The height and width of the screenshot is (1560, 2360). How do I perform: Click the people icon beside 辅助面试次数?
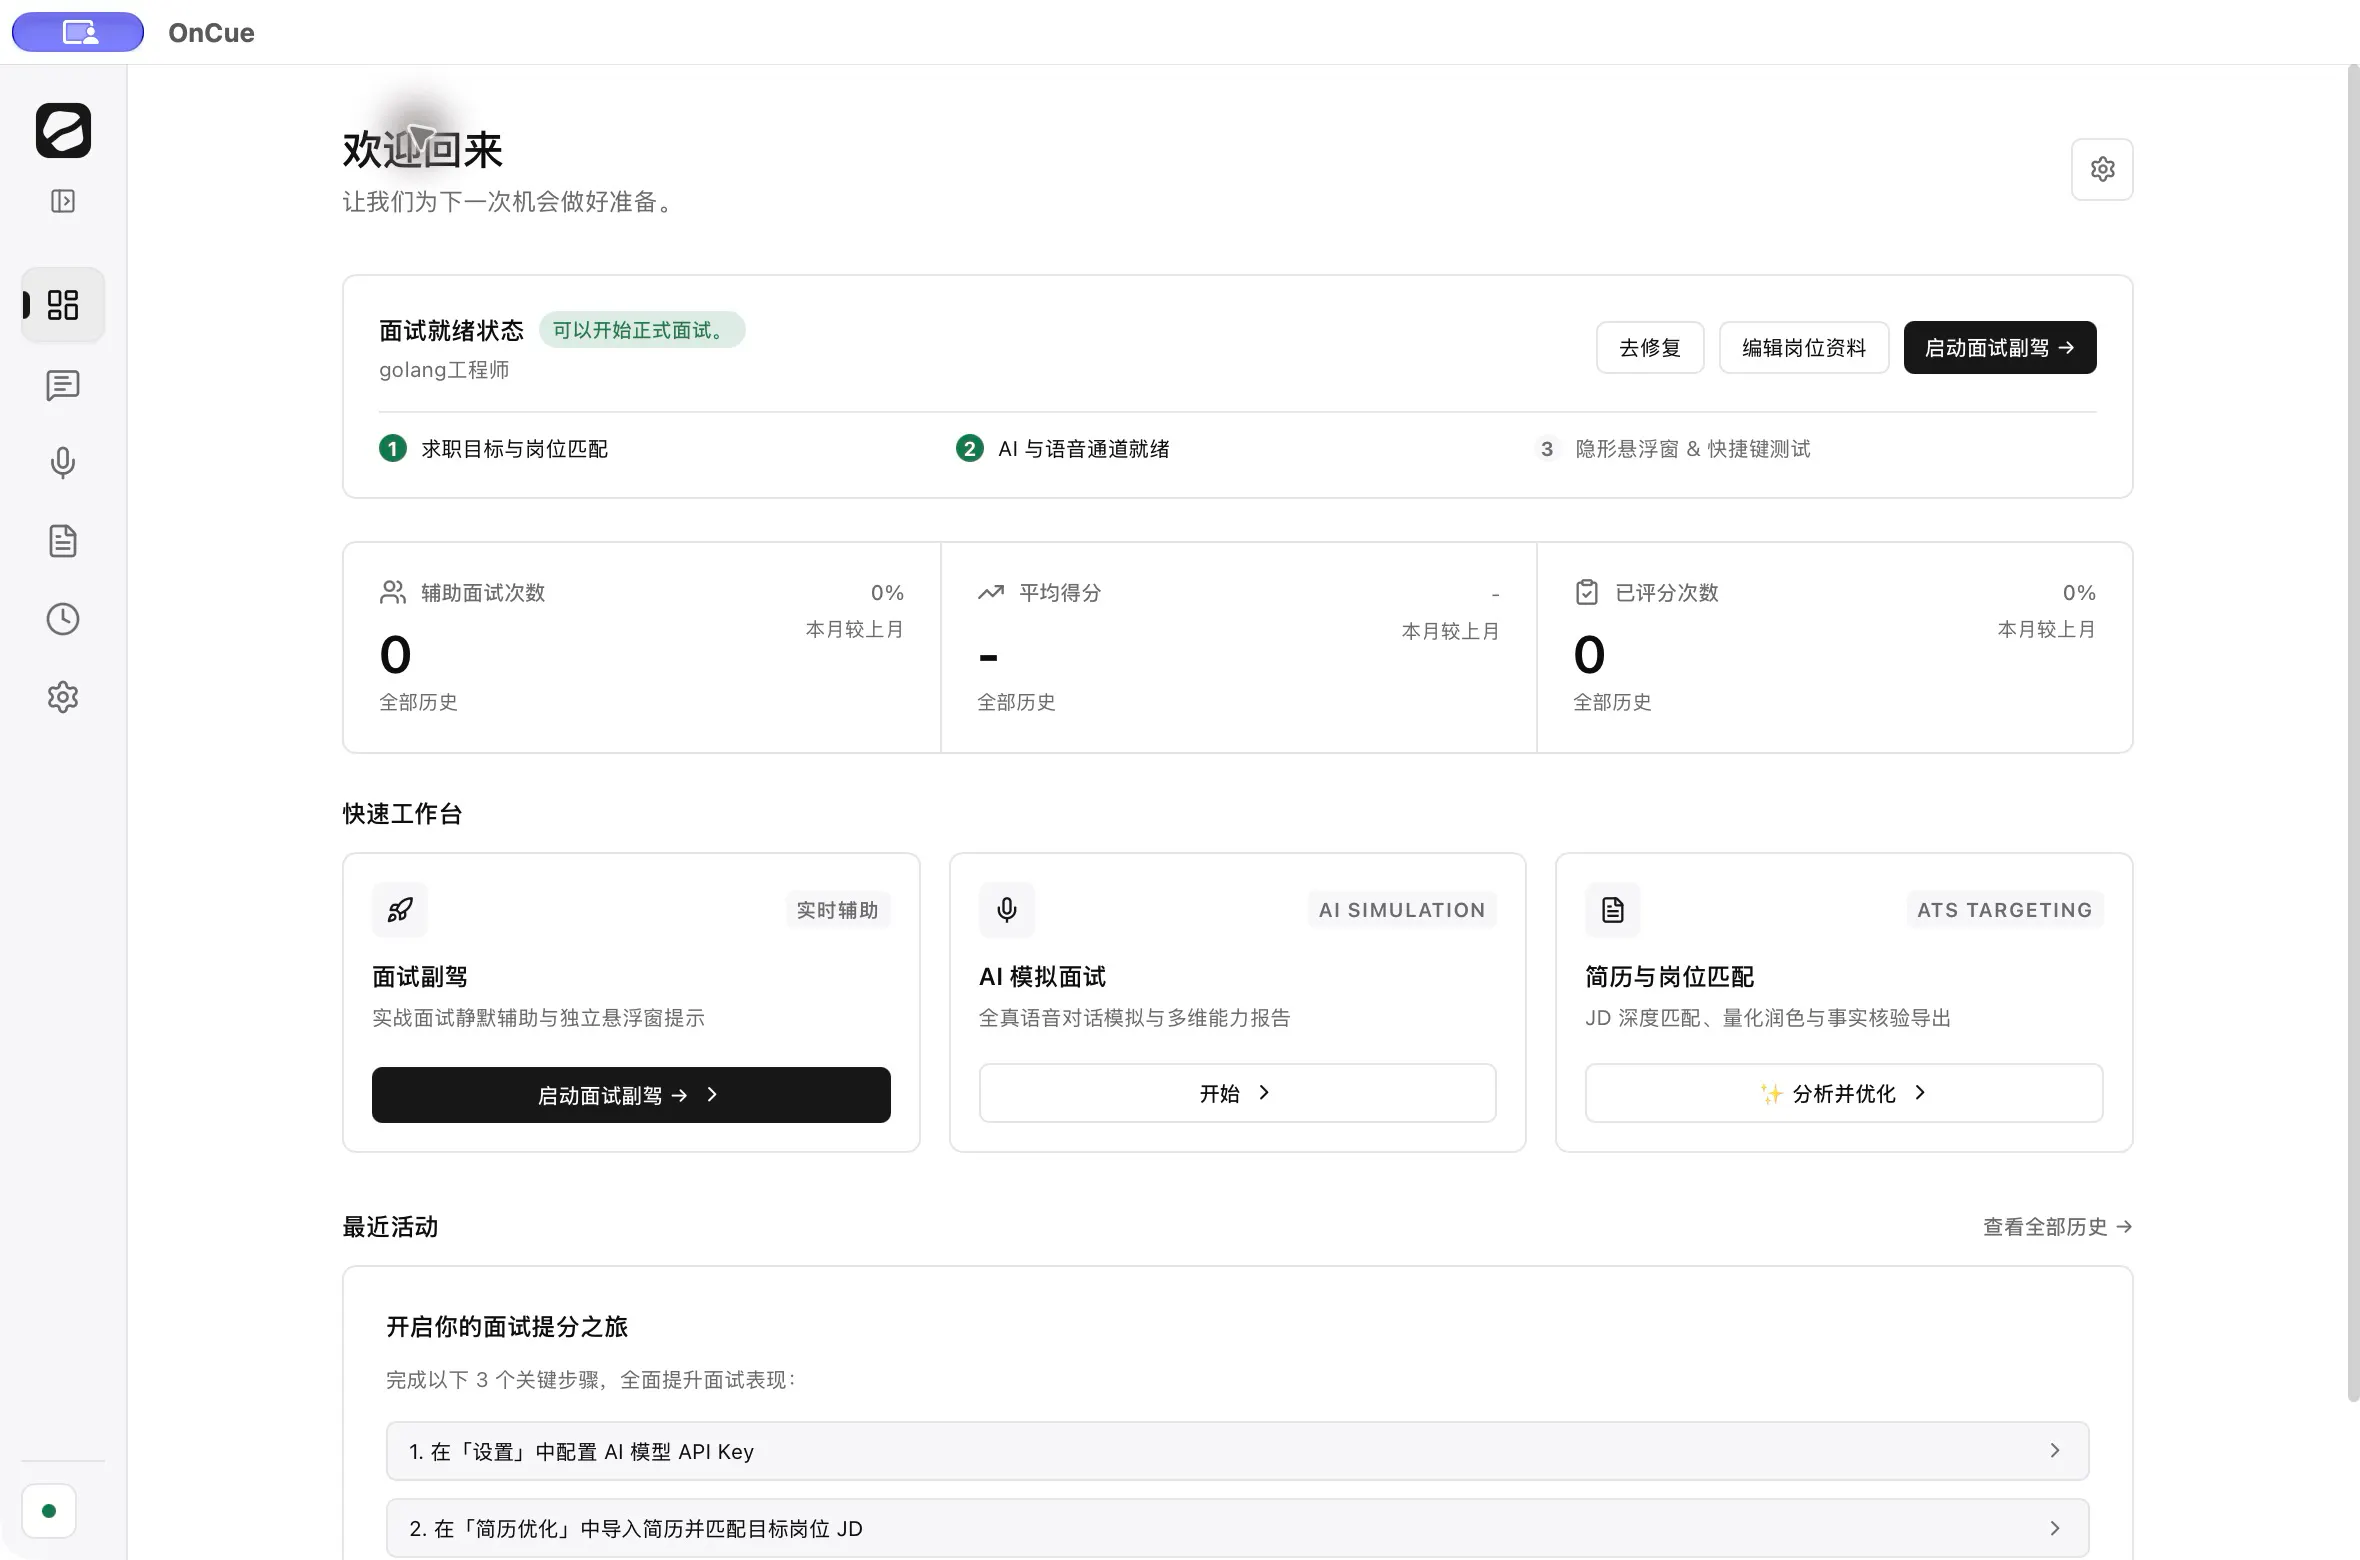[393, 593]
